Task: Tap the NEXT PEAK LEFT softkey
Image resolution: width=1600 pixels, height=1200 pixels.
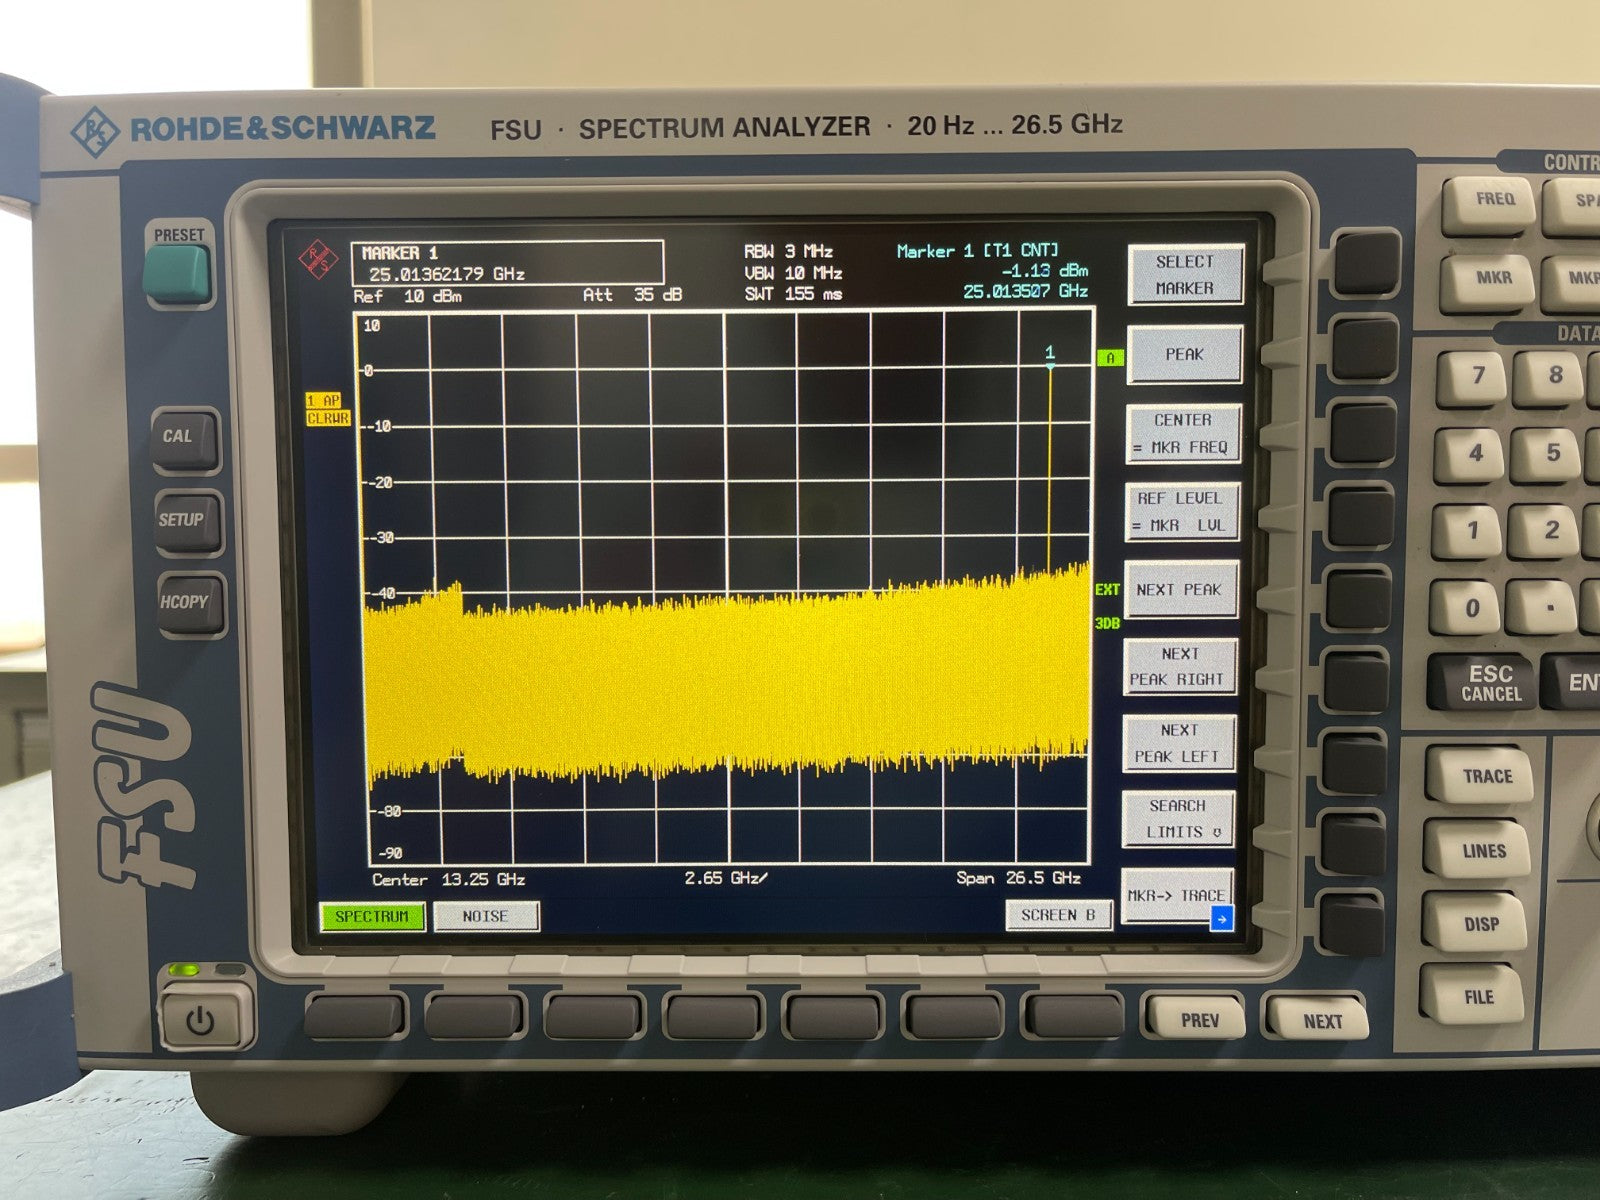Action: tap(1178, 743)
